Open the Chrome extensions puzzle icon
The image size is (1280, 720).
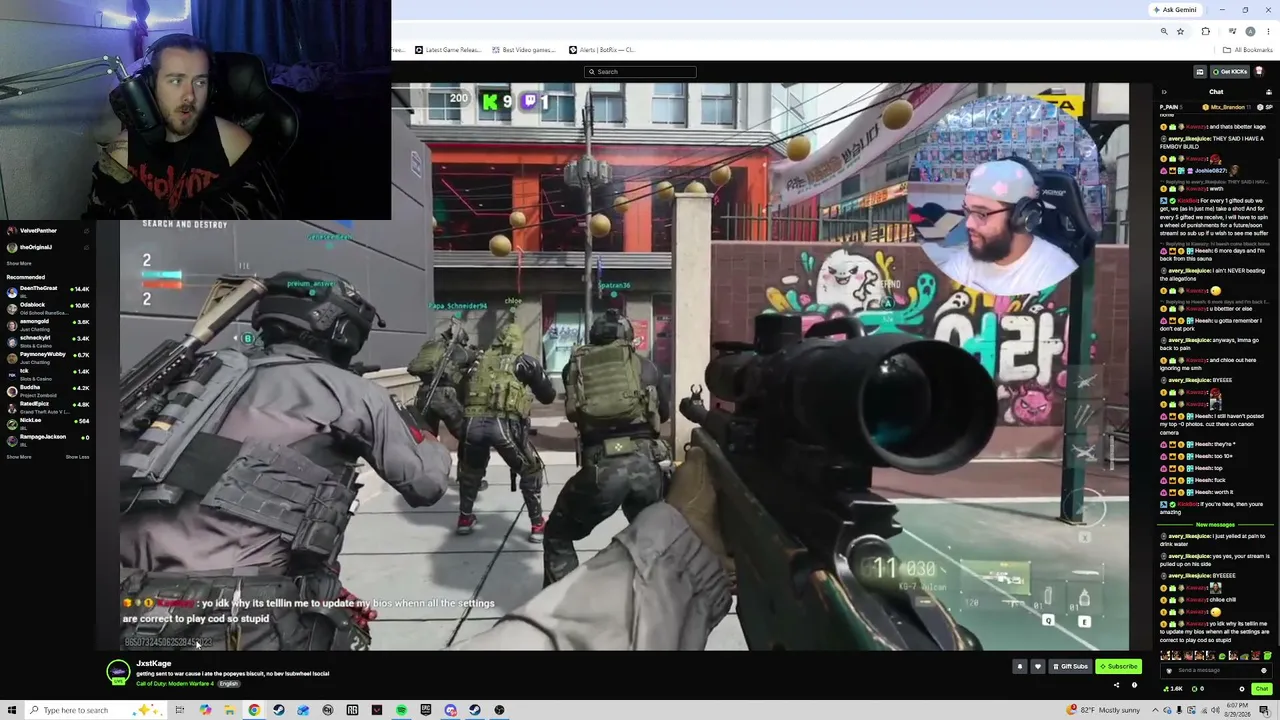tap(1205, 31)
